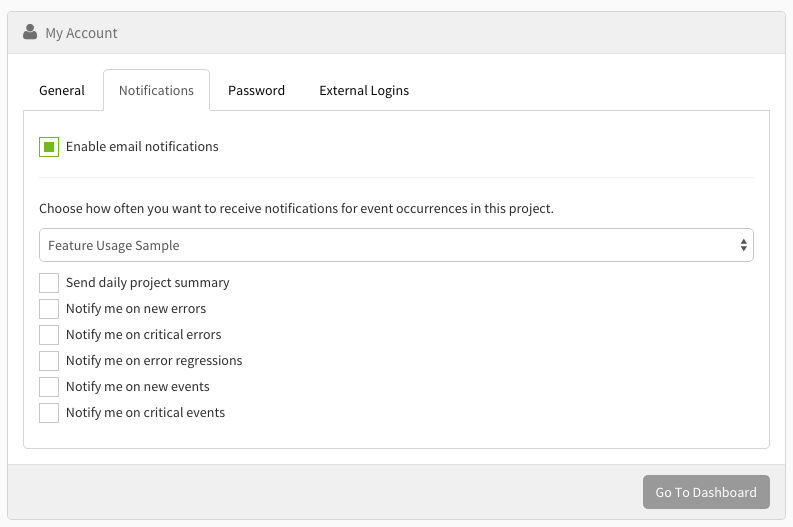Click the Notify me on error regressions label text

point(154,361)
